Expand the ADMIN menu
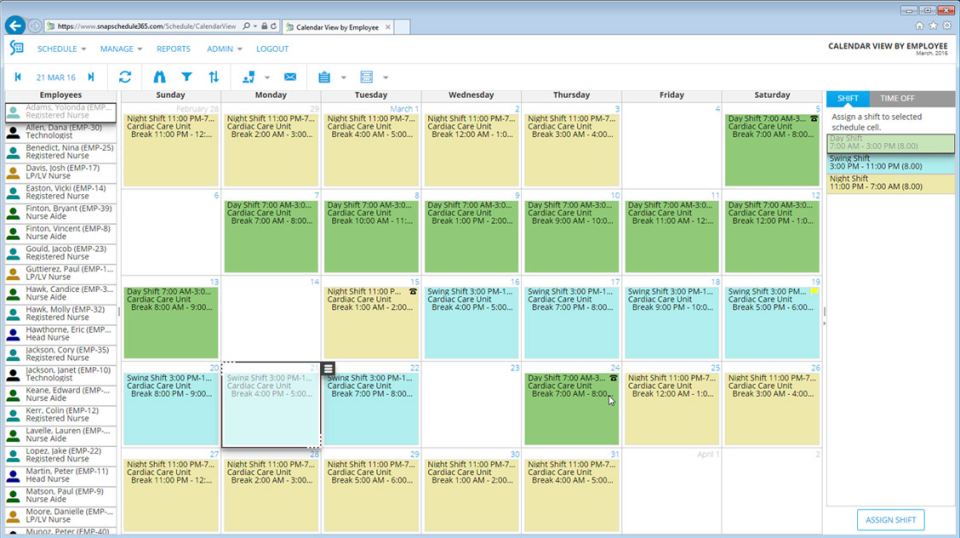Viewport: 960px width, 538px height. 224,49
